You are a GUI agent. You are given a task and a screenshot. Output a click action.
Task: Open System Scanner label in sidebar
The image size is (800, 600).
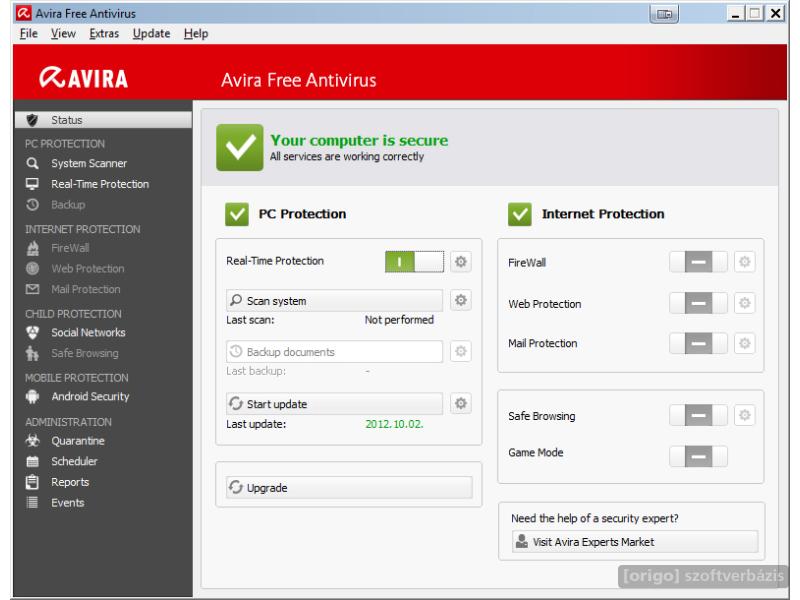(89, 163)
